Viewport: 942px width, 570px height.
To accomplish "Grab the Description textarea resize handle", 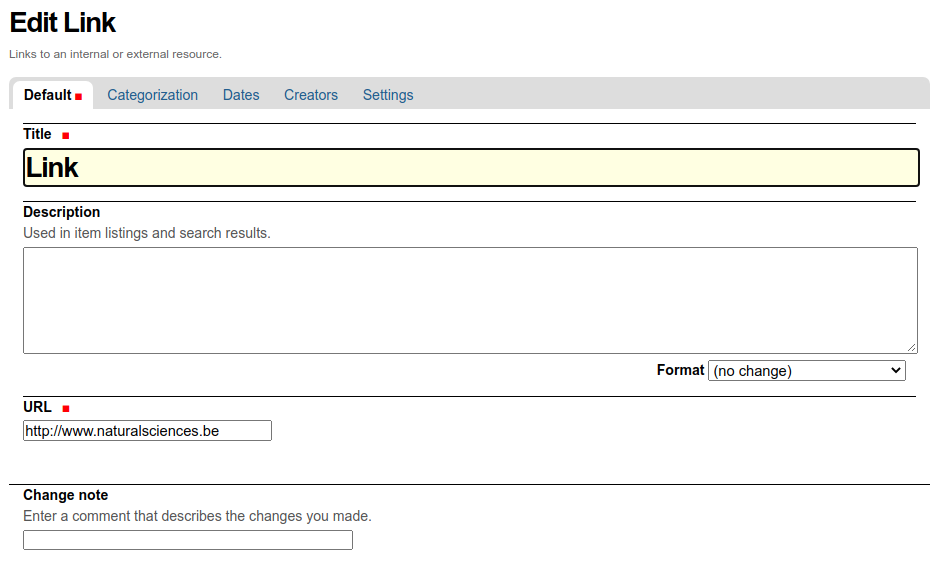I will pos(912,348).
